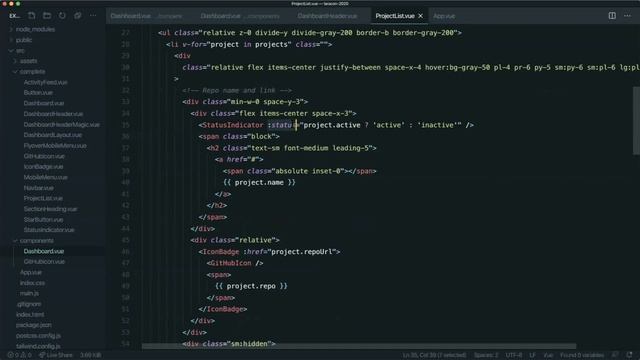
Task: Open App.vue in the file tree
Action: tap(31, 272)
